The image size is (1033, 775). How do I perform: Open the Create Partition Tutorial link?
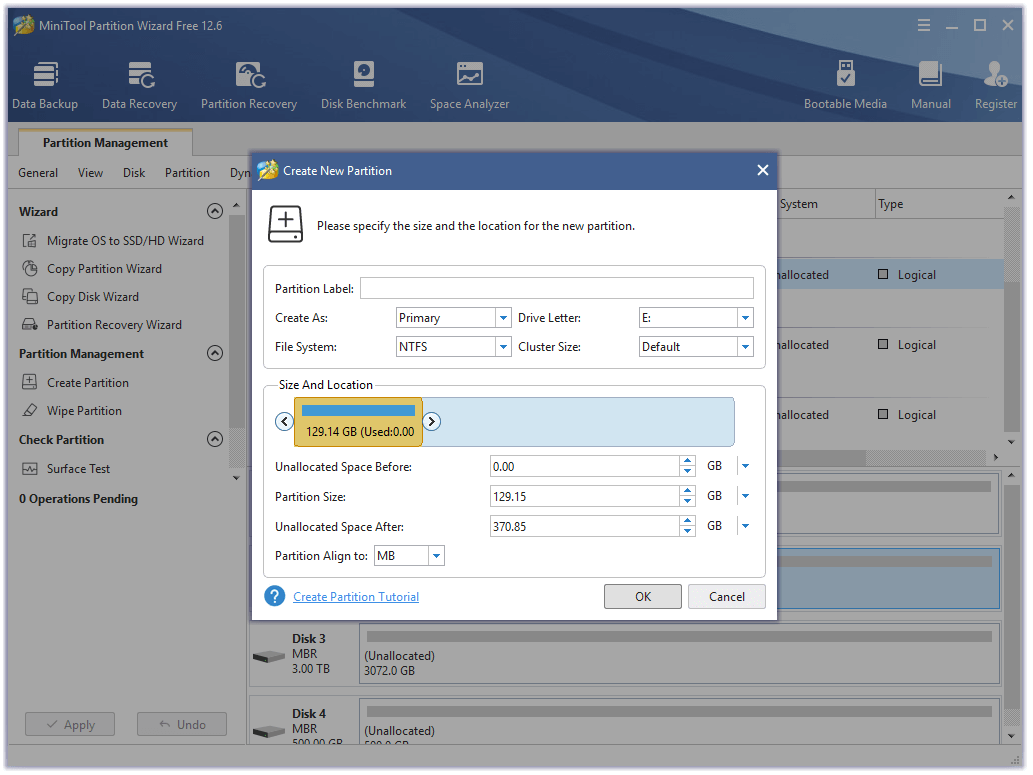355,596
